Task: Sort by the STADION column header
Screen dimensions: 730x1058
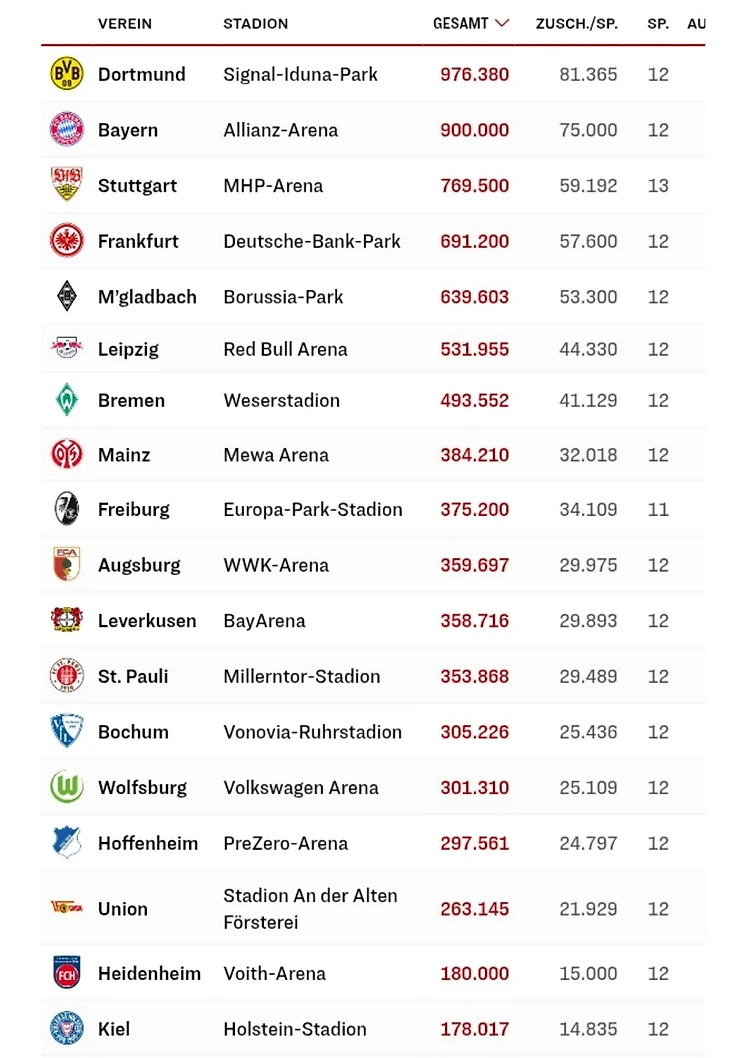Action: [255, 23]
